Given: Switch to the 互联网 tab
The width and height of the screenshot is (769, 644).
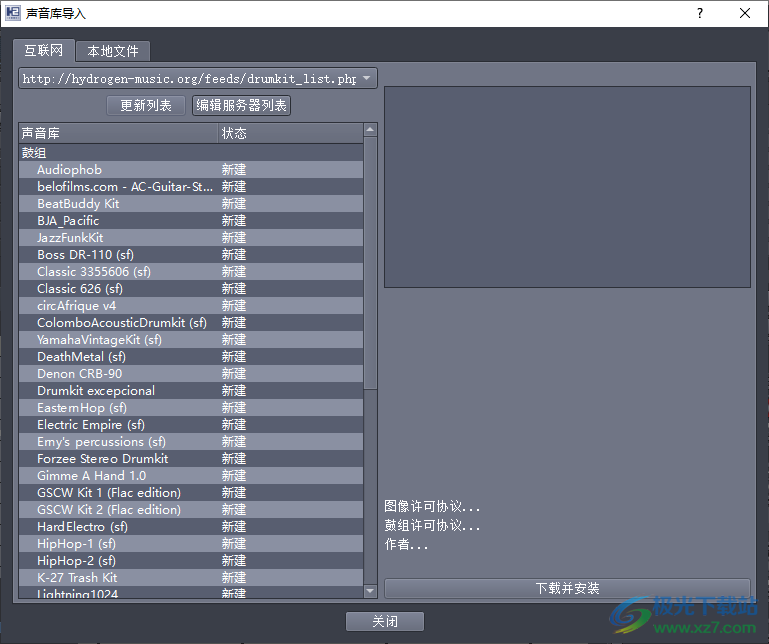Looking at the screenshot, I should click(x=44, y=51).
